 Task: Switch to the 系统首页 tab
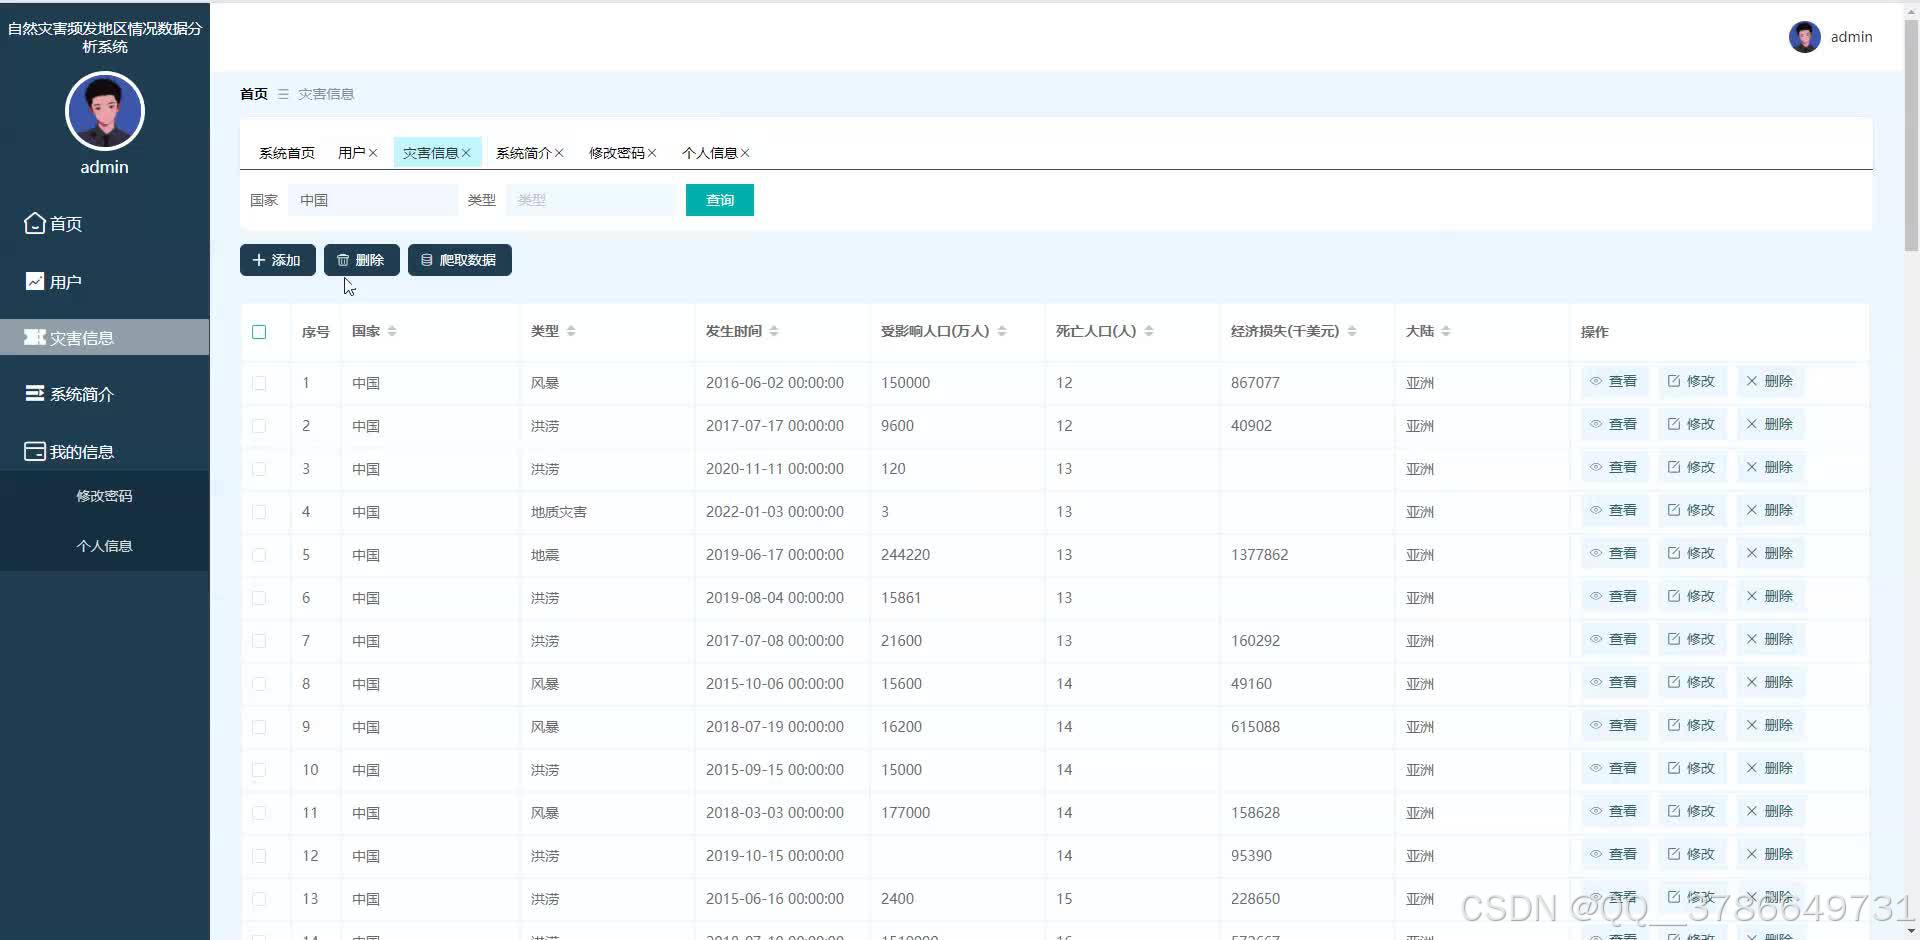[x=287, y=153]
